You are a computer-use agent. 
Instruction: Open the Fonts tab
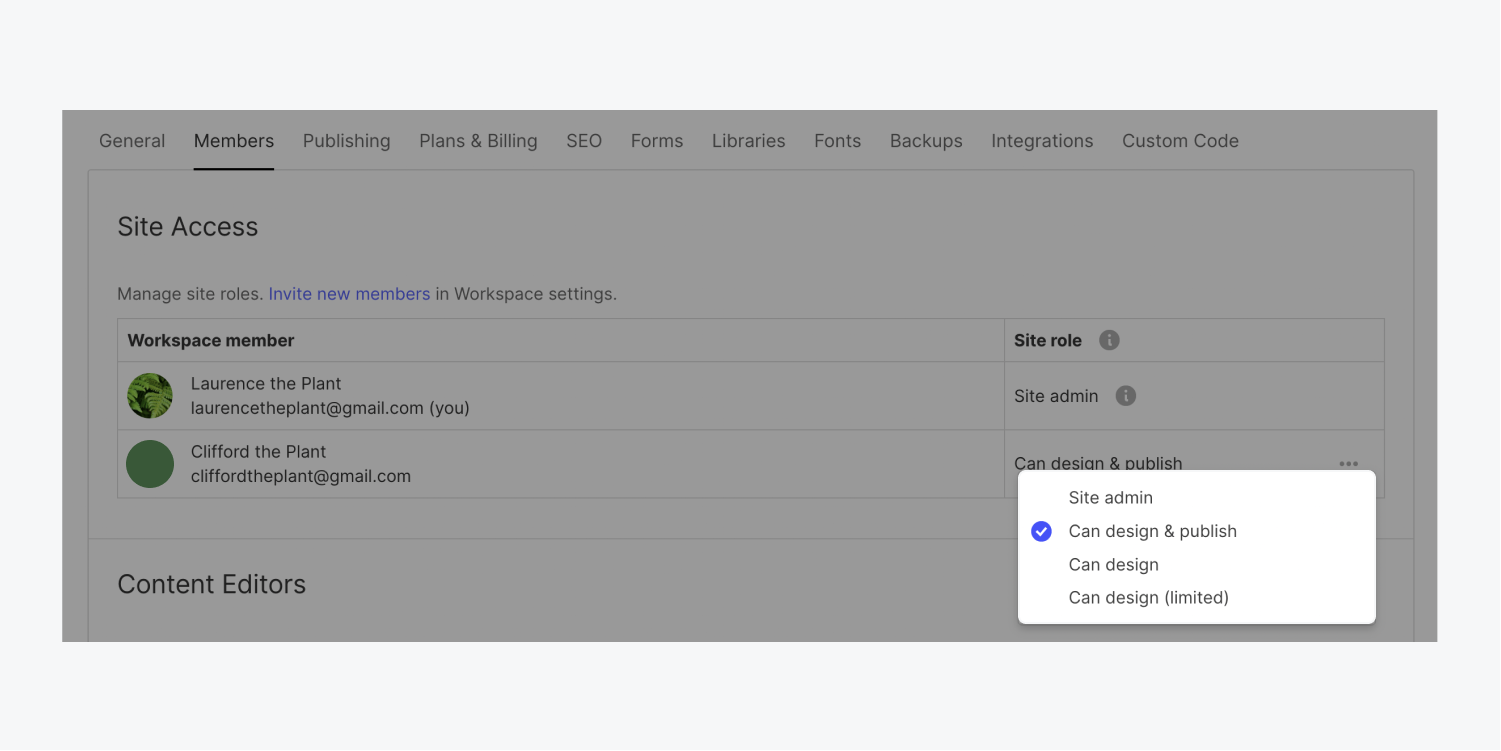pos(838,141)
